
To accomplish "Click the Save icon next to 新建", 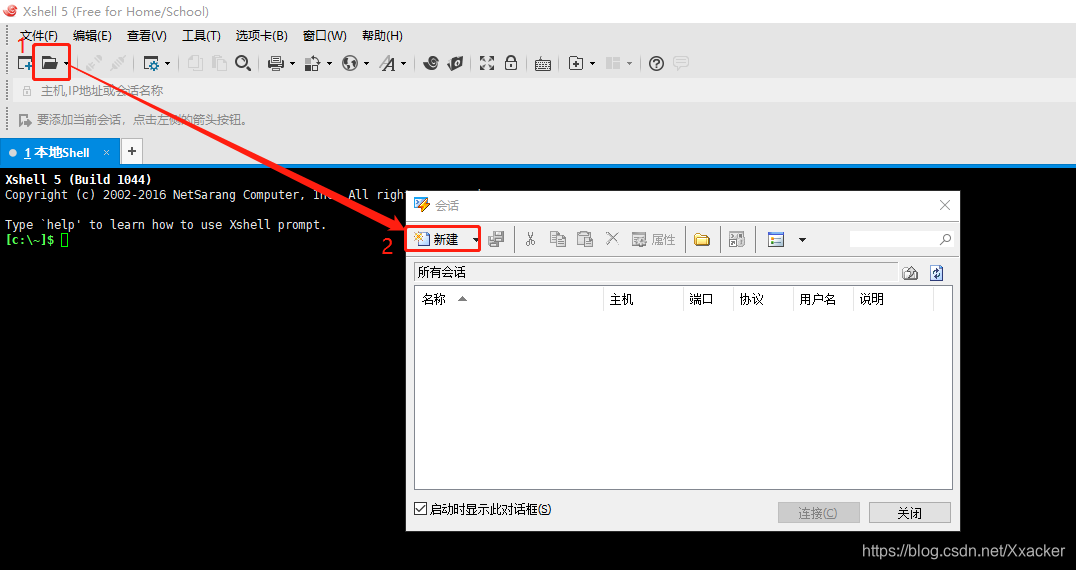I will pos(496,239).
